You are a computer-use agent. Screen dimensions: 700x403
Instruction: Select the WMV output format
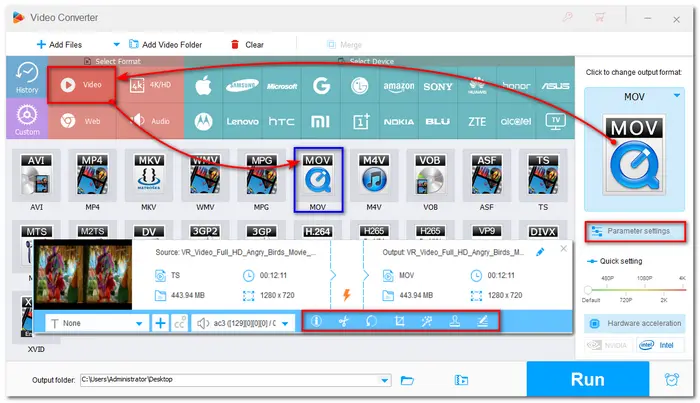pos(205,181)
